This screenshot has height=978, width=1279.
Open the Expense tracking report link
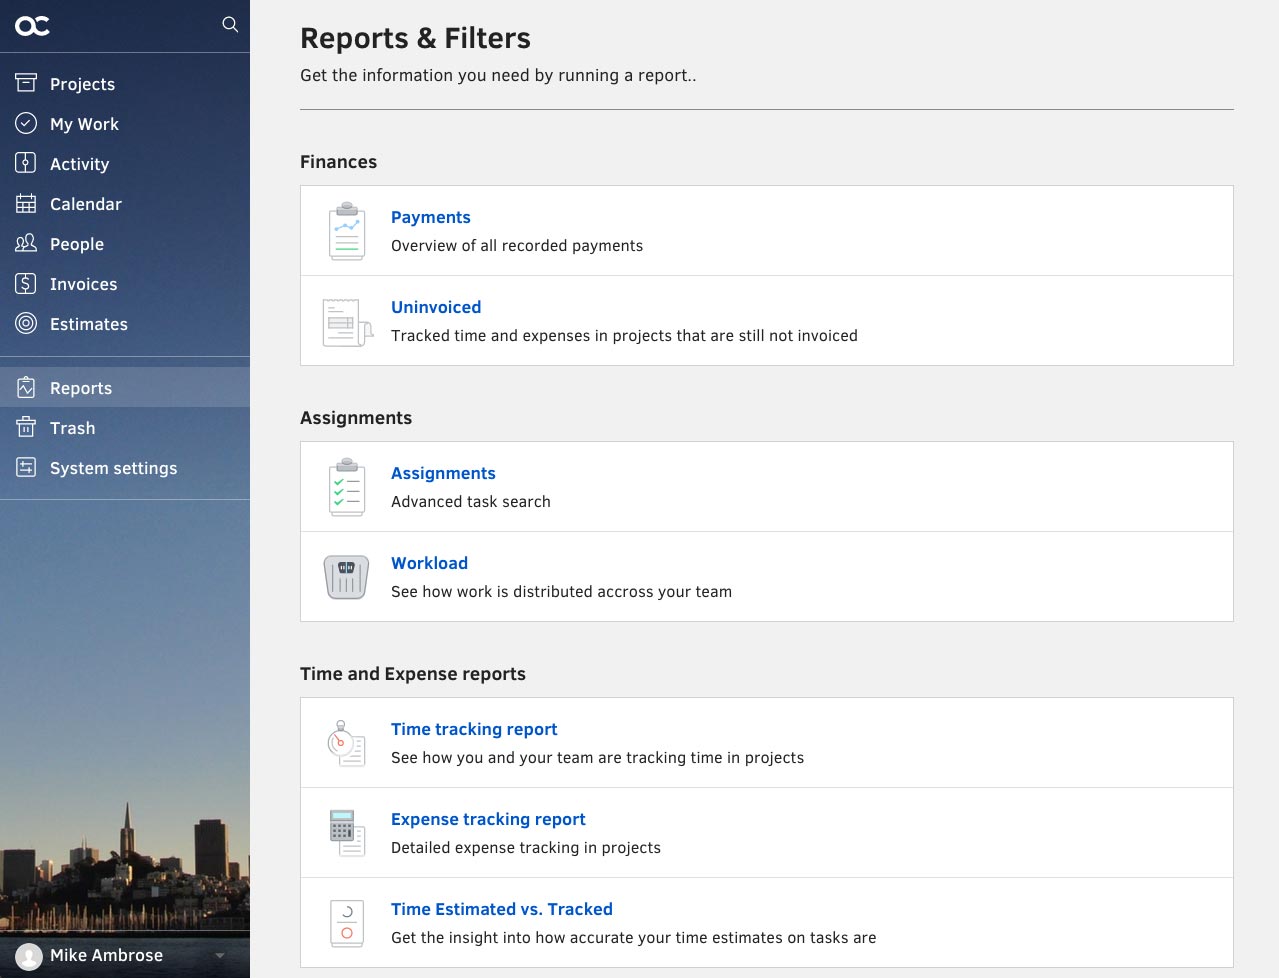pyautogui.click(x=488, y=819)
